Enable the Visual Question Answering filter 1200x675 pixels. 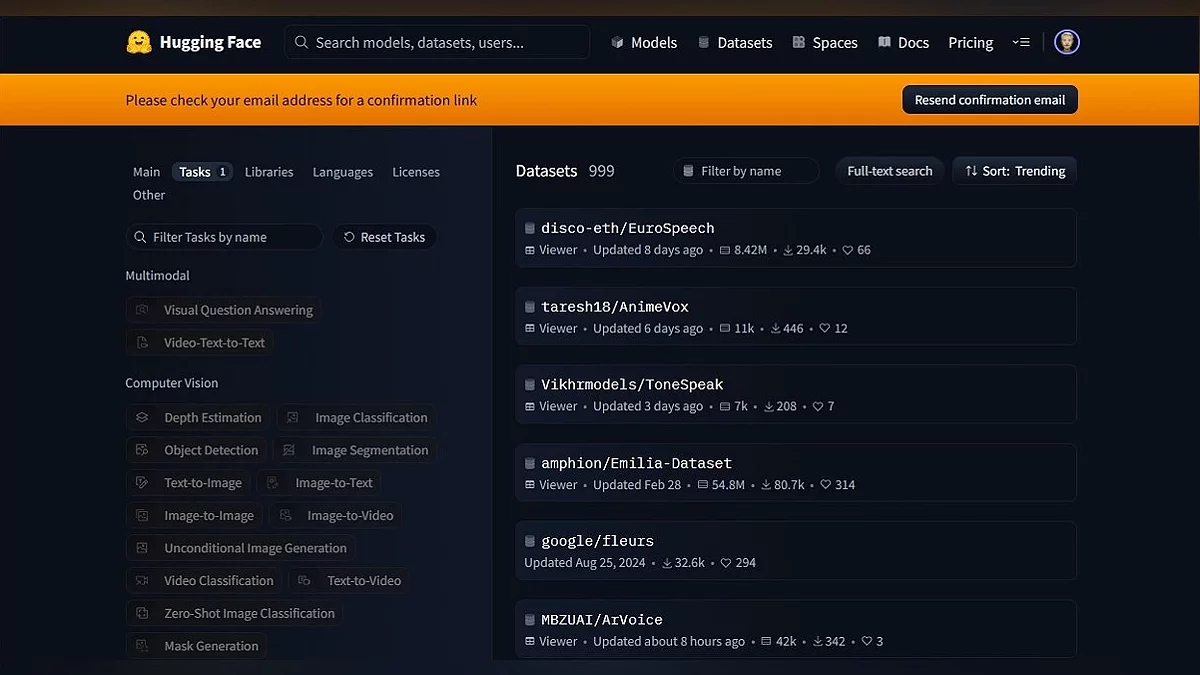click(x=223, y=310)
